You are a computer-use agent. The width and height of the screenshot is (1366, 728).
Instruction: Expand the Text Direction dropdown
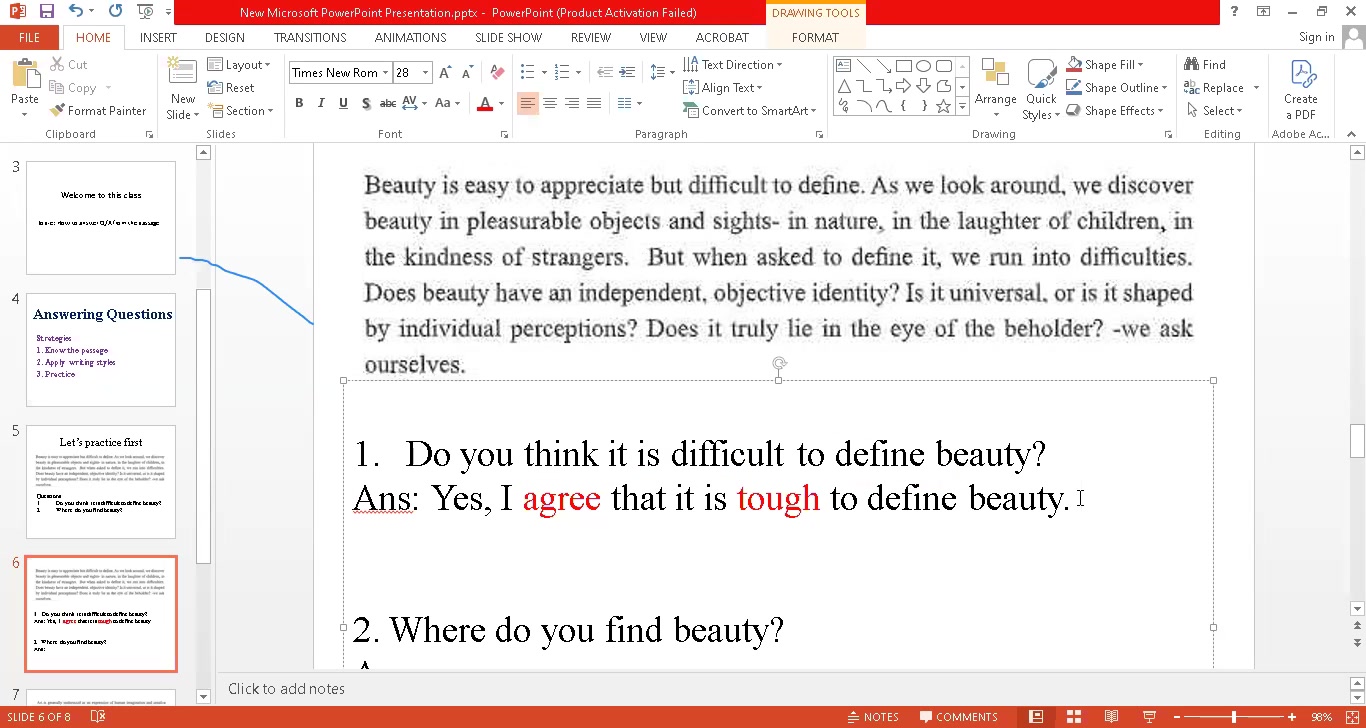(x=733, y=65)
